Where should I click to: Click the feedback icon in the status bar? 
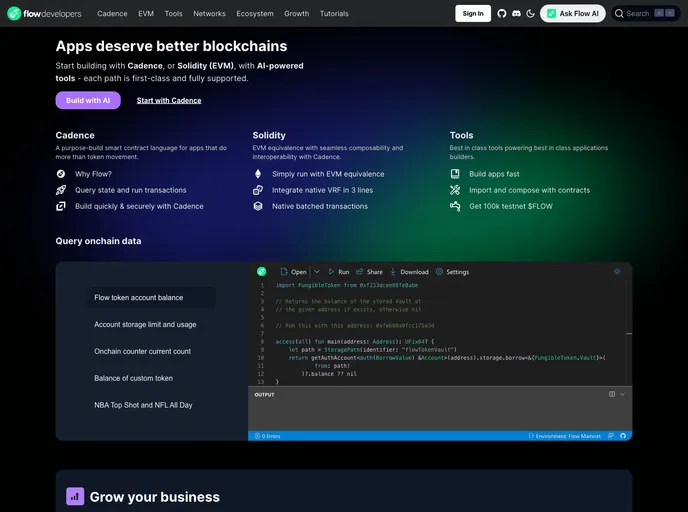click(611, 436)
